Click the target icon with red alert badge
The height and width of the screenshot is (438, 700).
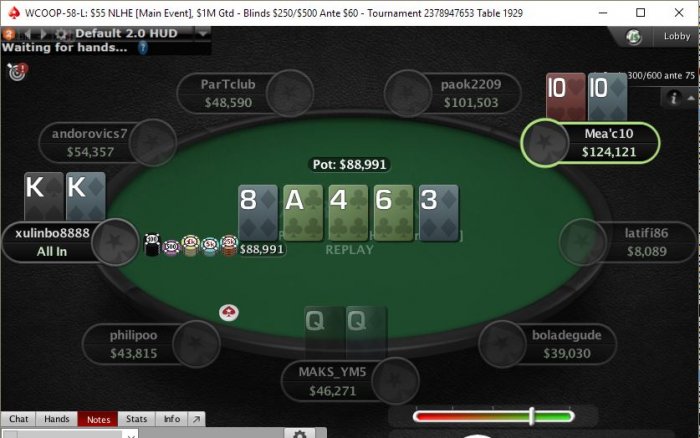coord(17,71)
